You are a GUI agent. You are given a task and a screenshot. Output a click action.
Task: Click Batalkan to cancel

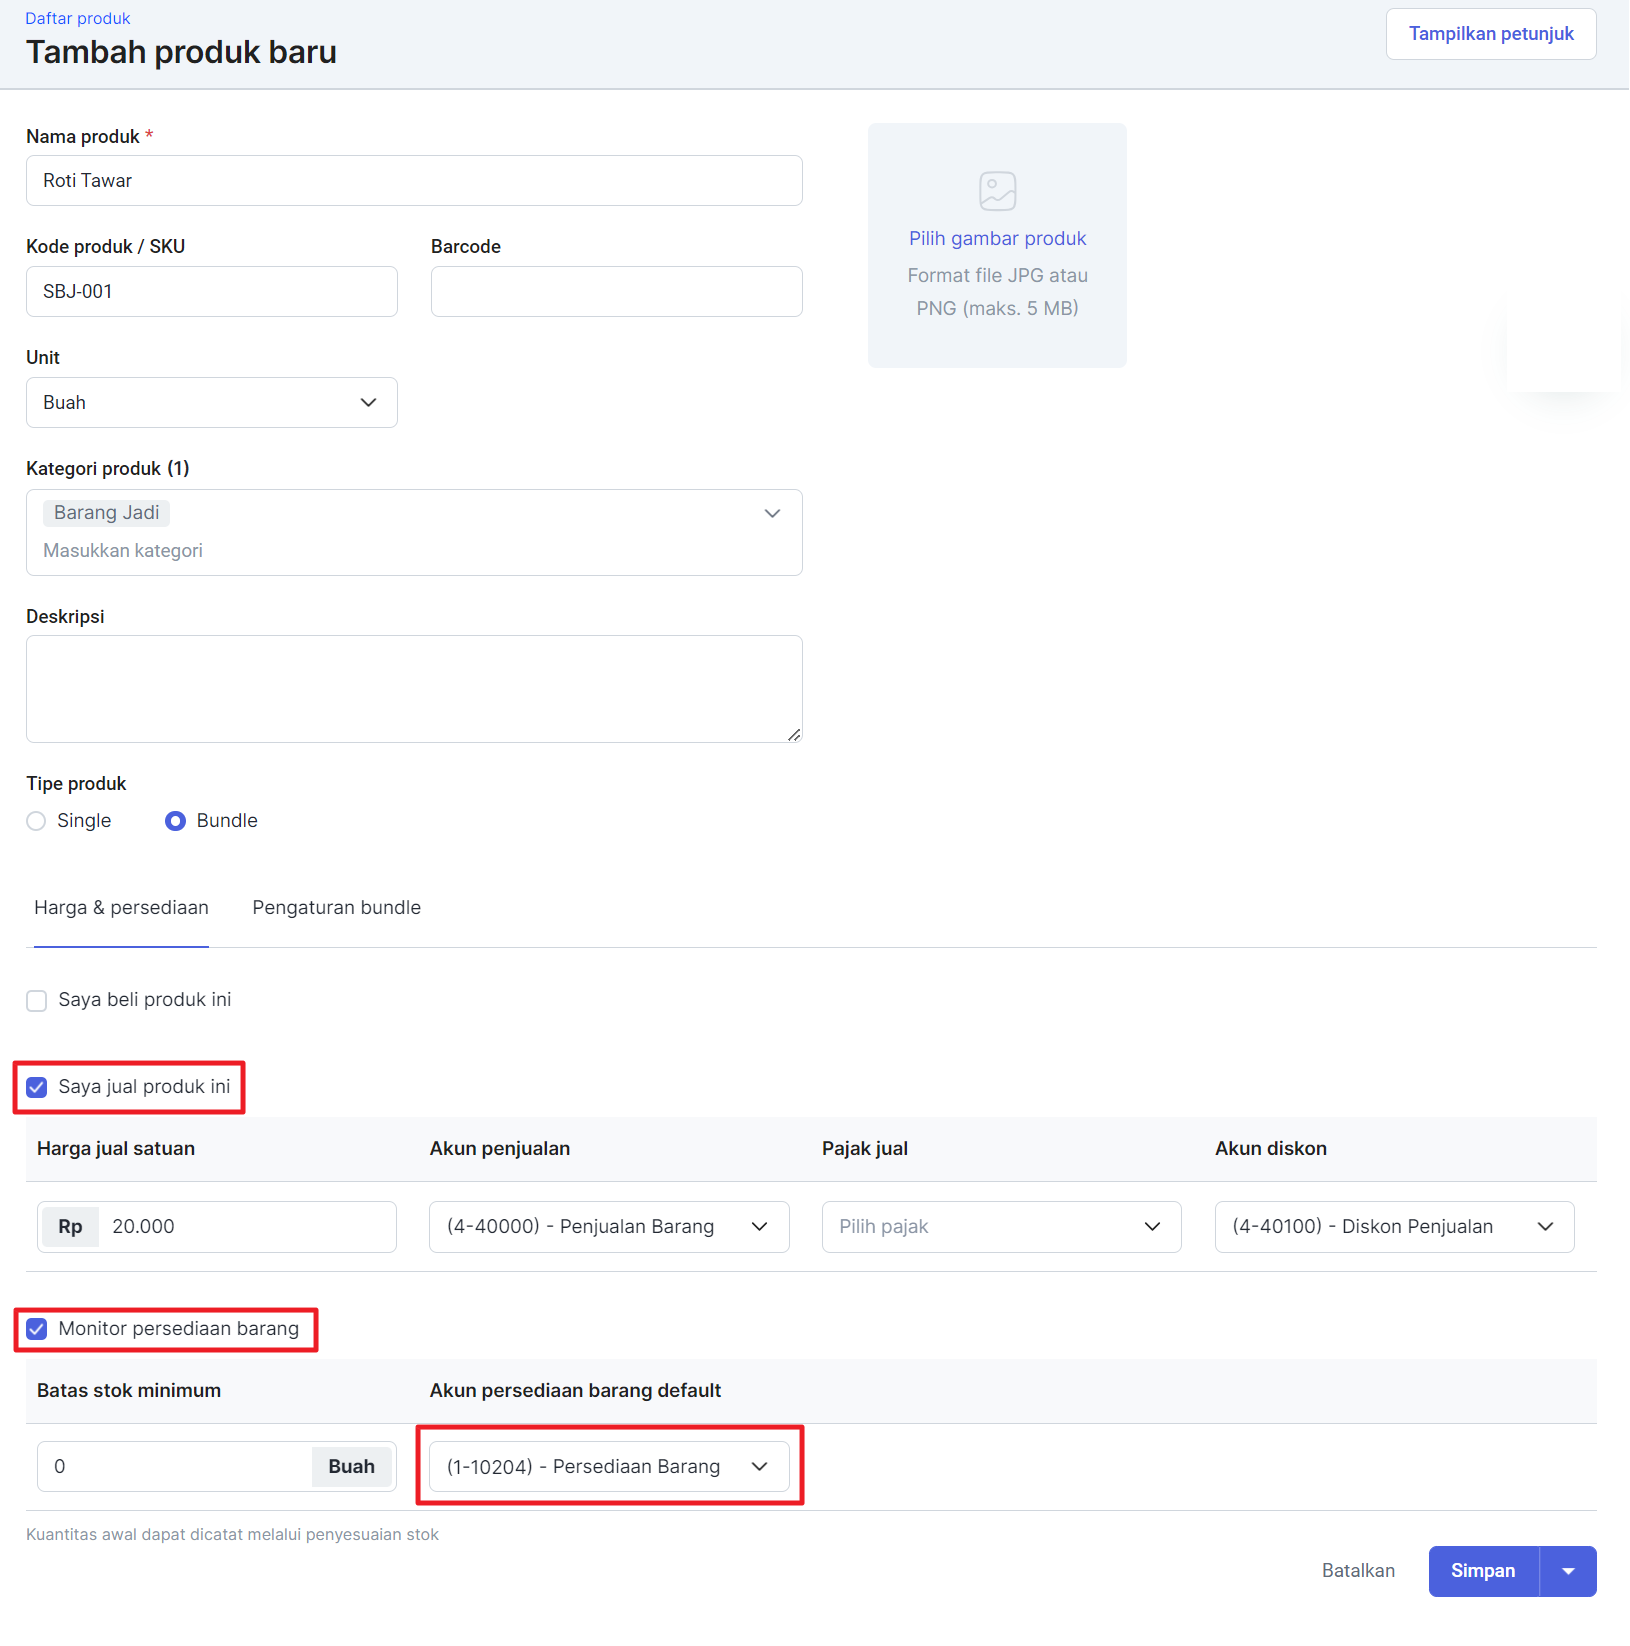click(x=1358, y=1571)
